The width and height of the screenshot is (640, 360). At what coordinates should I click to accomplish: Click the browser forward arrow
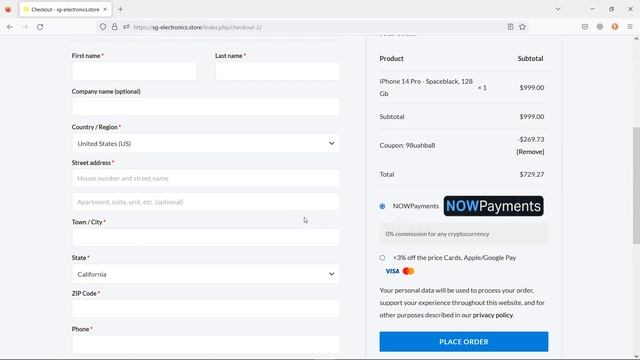[x=25, y=27]
